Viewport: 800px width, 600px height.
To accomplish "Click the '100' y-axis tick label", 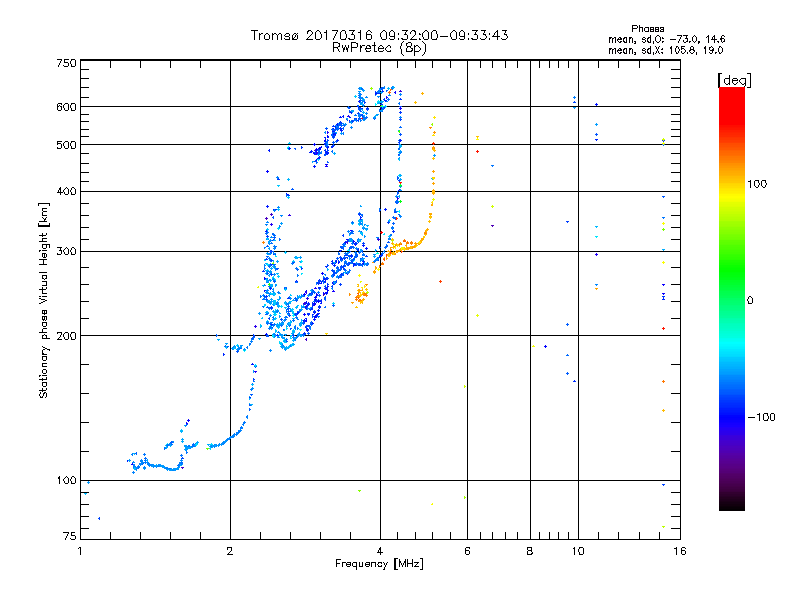I will click(66, 481).
